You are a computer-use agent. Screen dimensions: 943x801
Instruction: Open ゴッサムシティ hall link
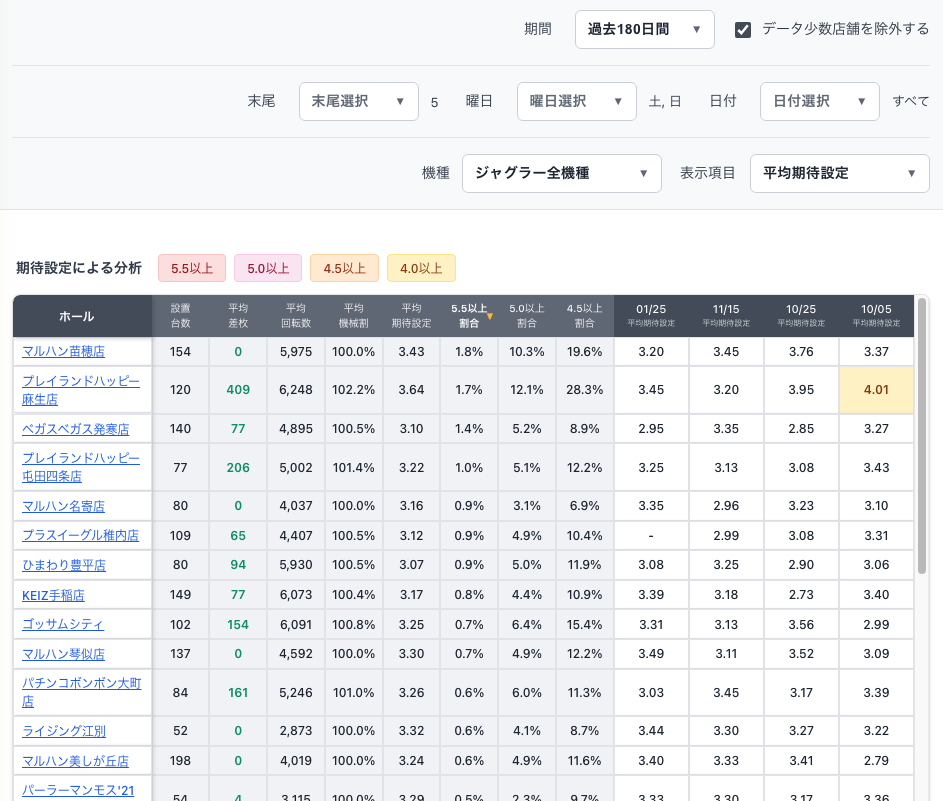pyautogui.click(x=63, y=625)
